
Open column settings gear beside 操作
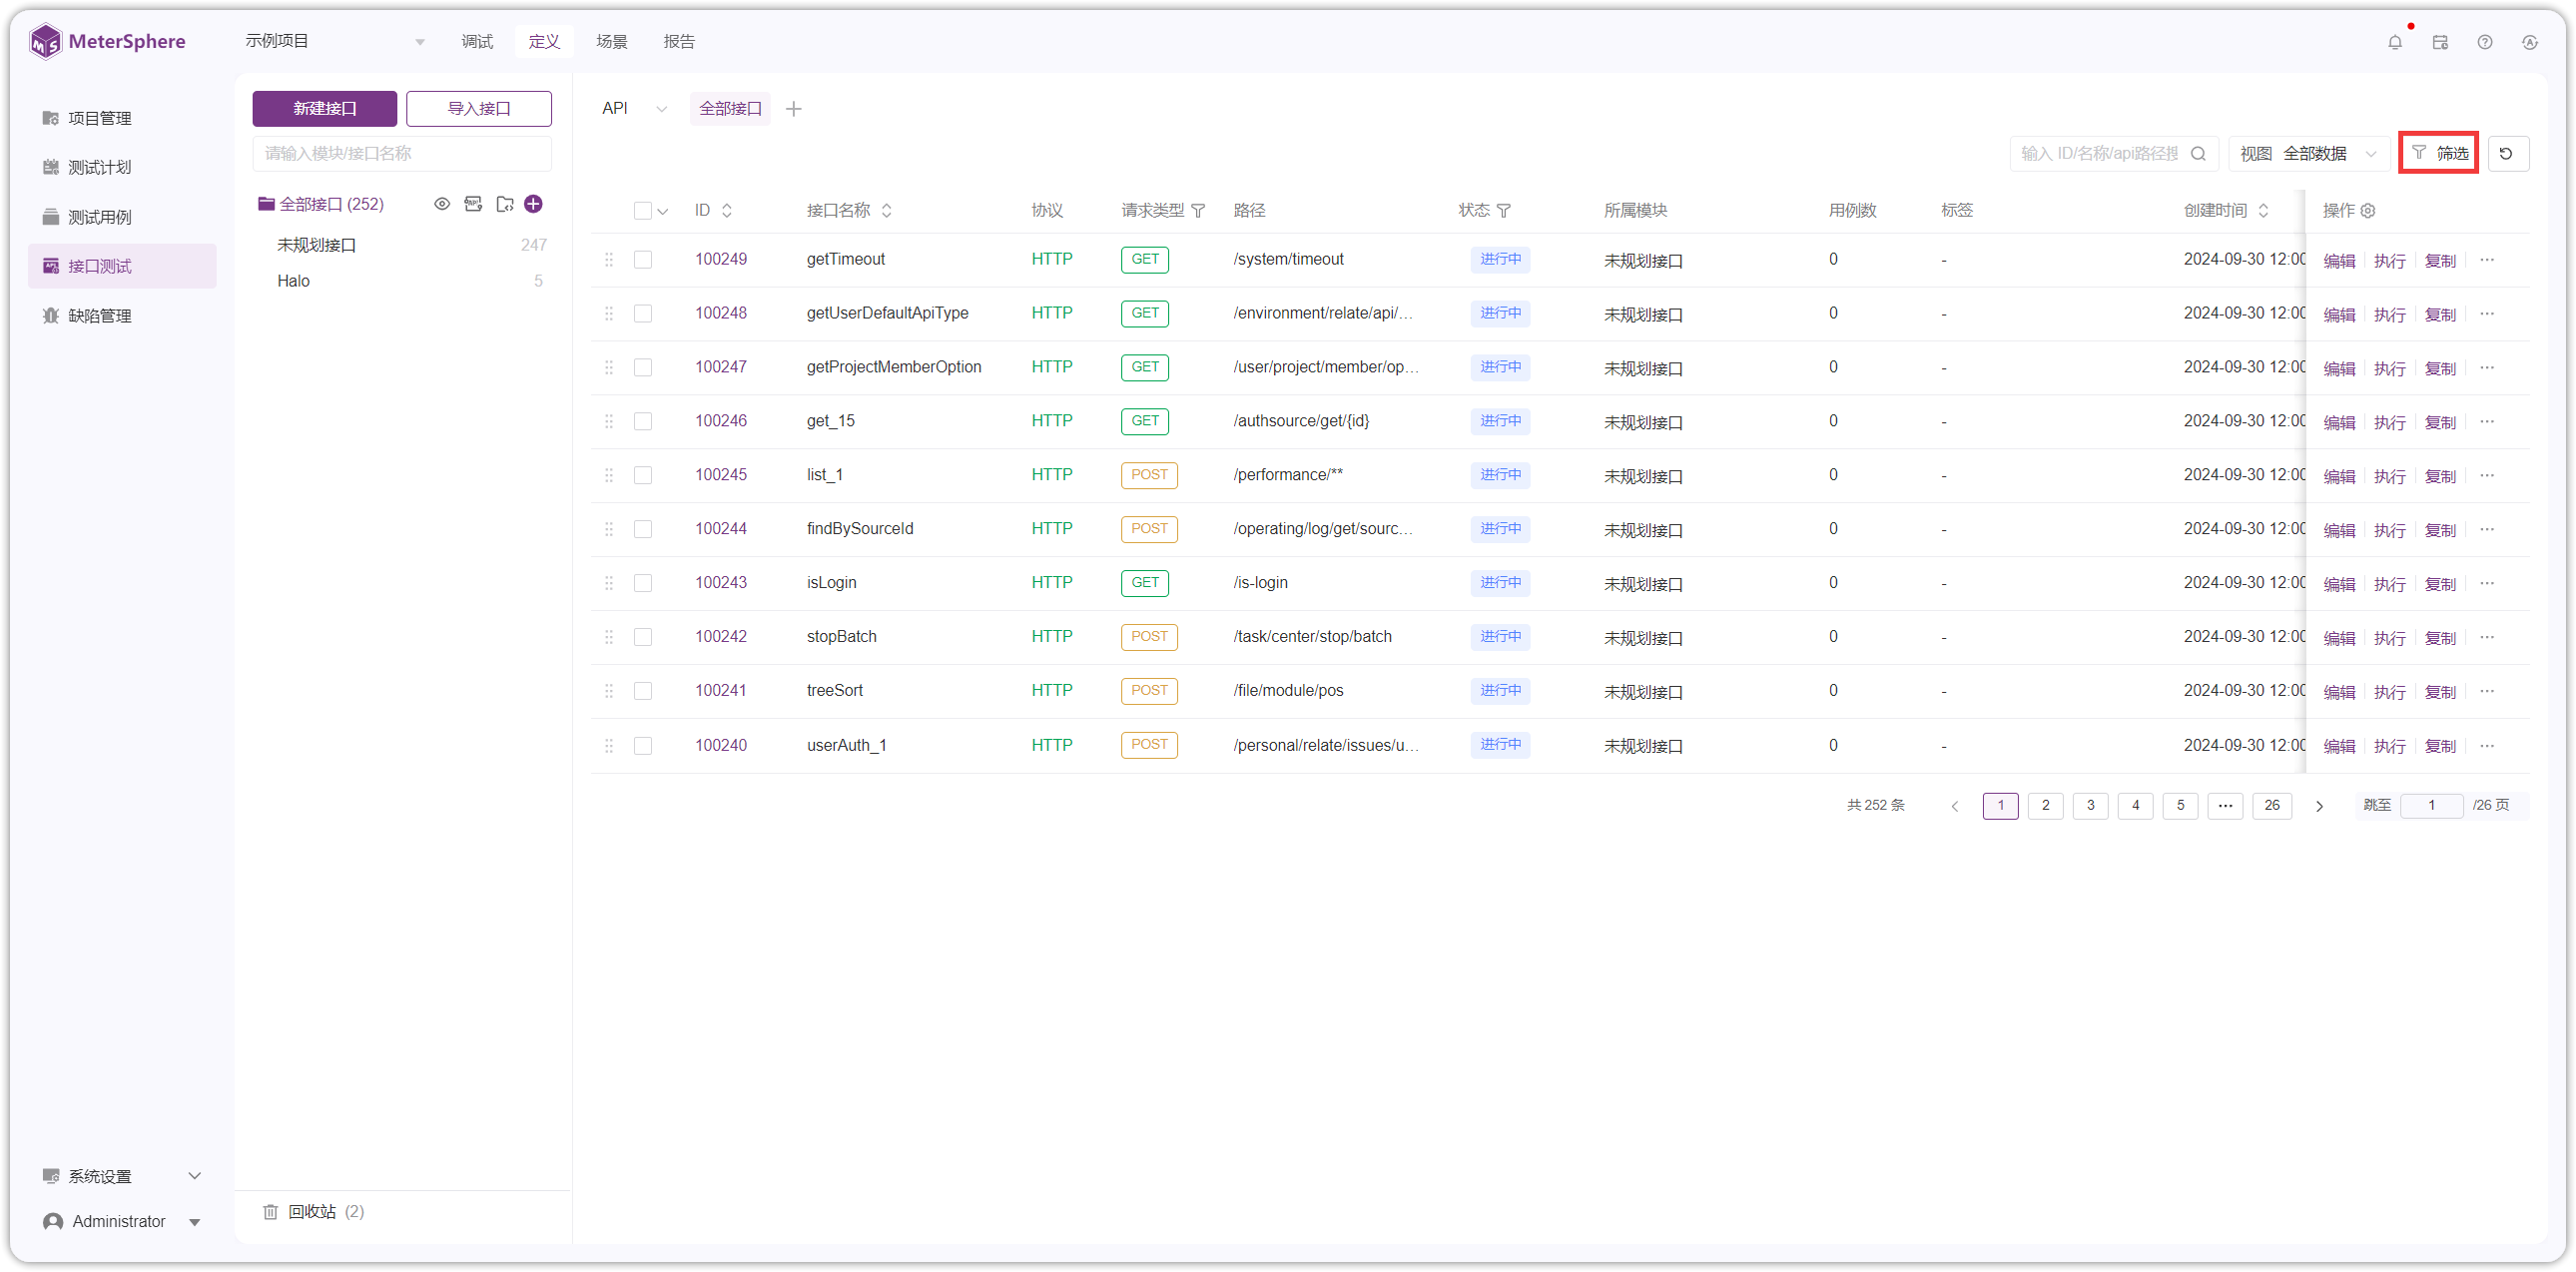point(2368,210)
